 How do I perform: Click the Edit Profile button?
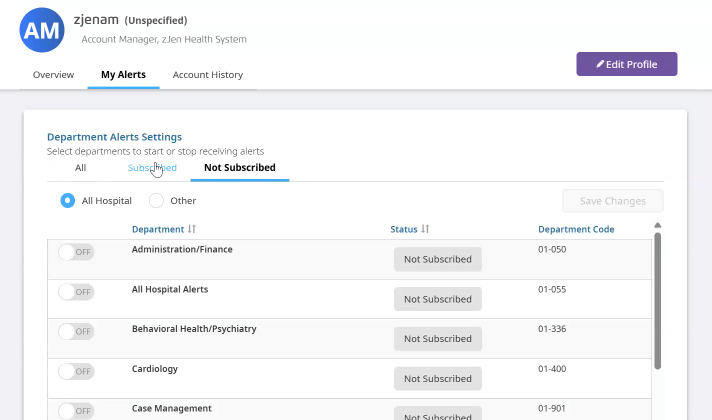(x=627, y=64)
